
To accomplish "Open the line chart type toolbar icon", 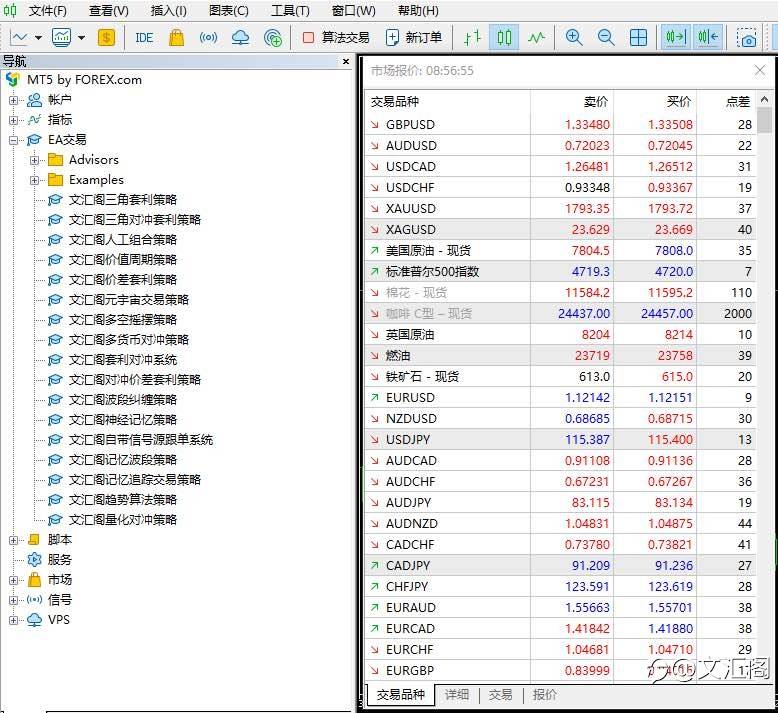I will pyautogui.click(x=19, y=37).
